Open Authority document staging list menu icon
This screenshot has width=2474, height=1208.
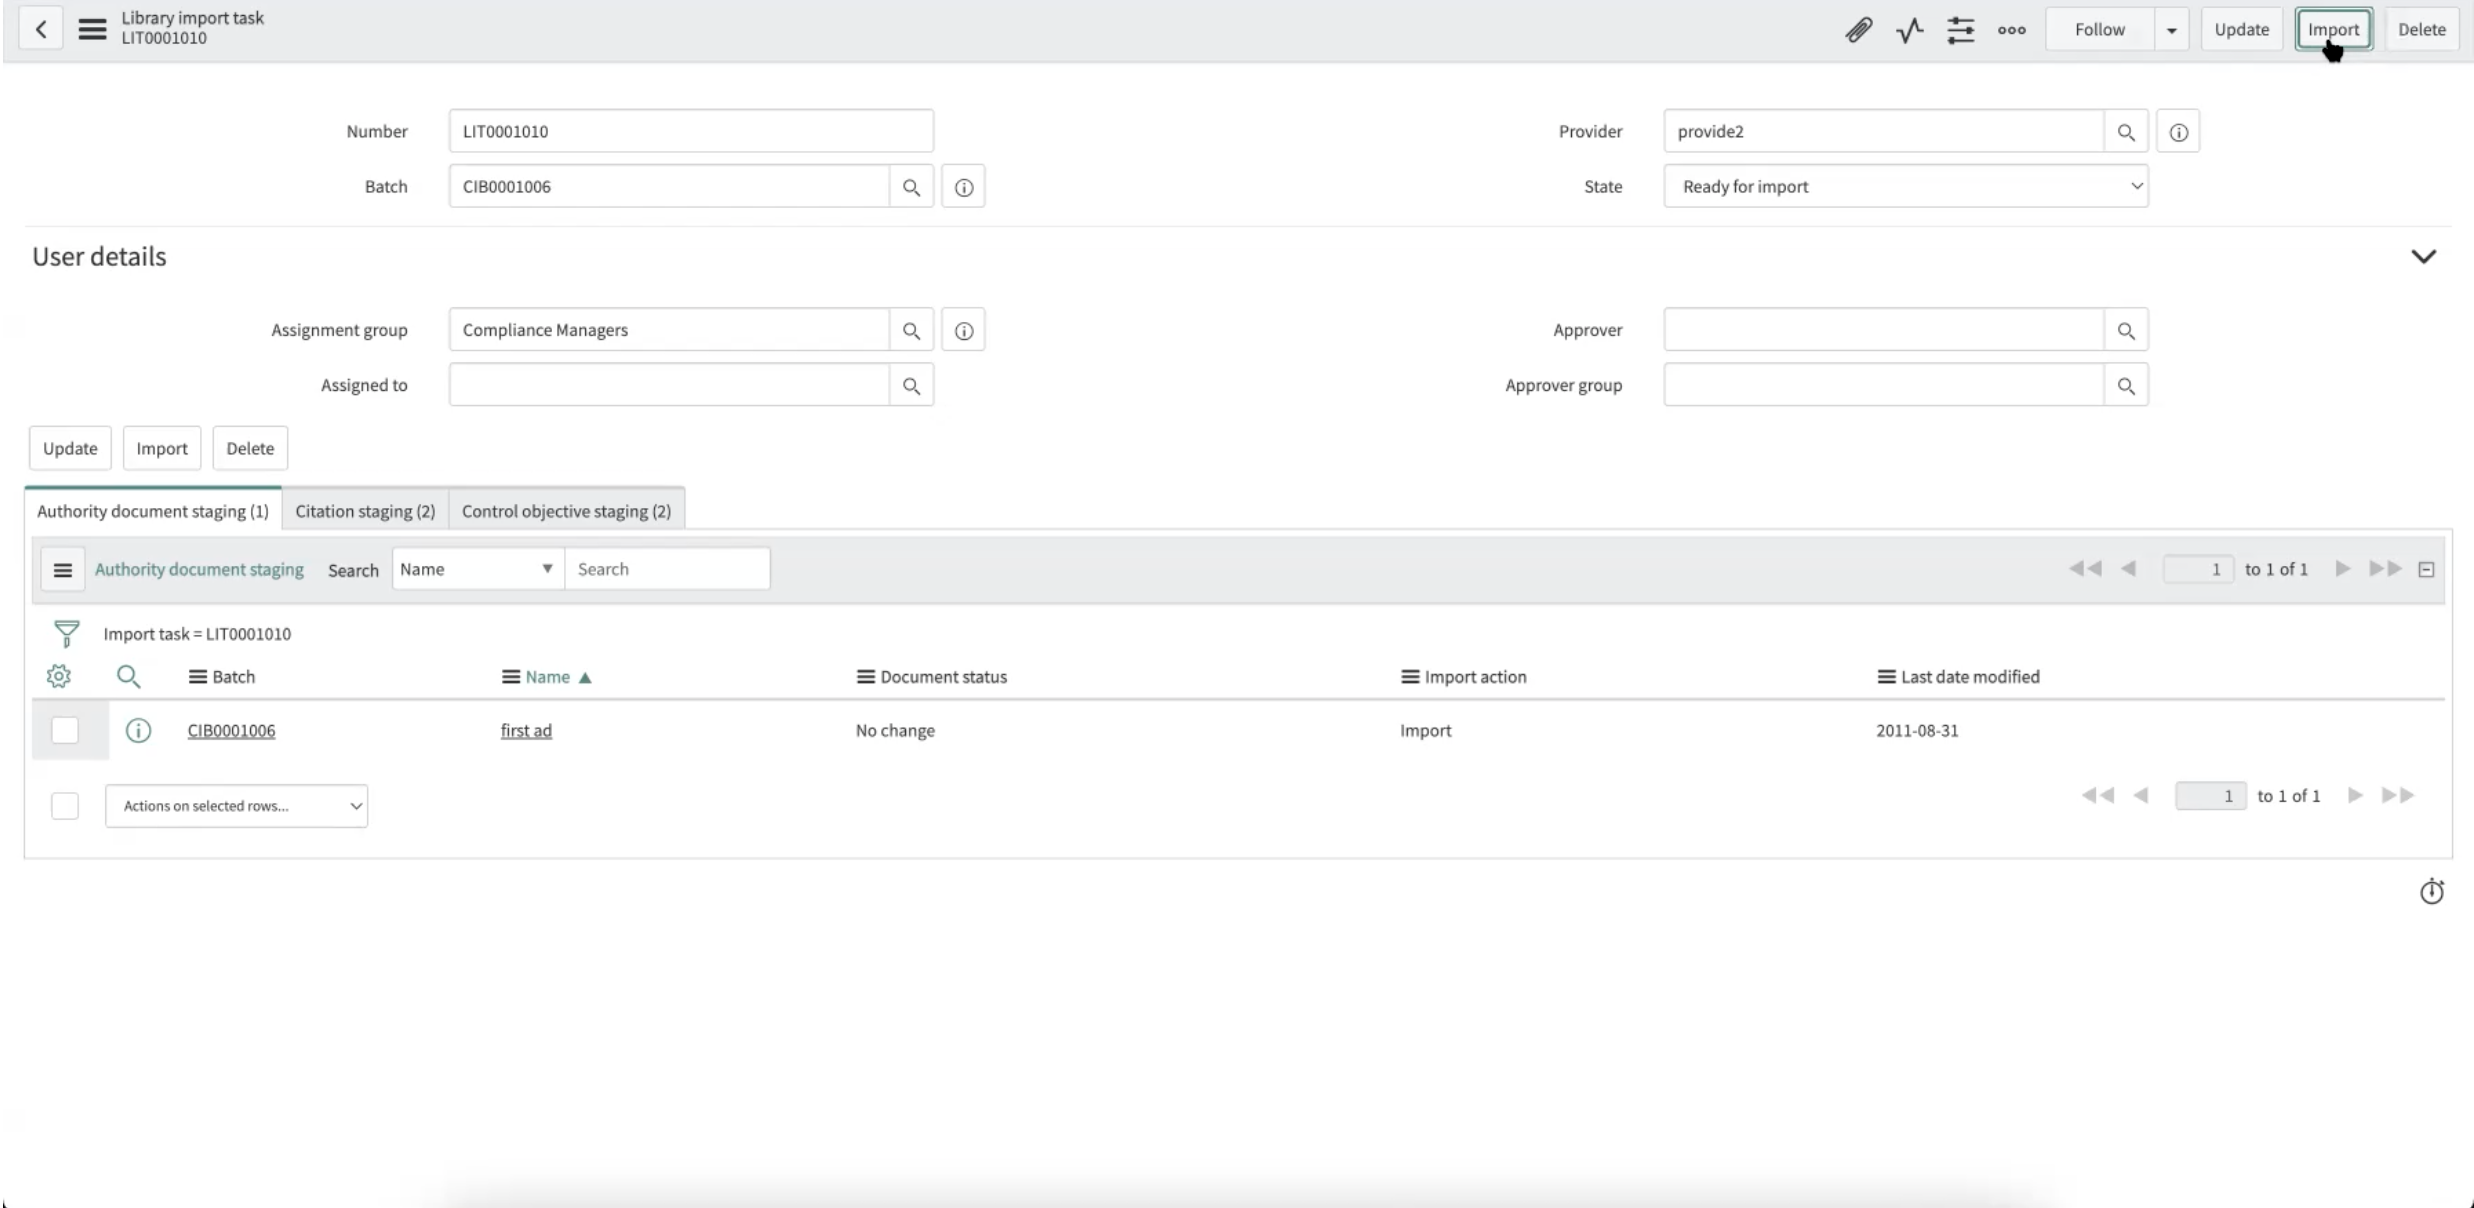point(62,570)
